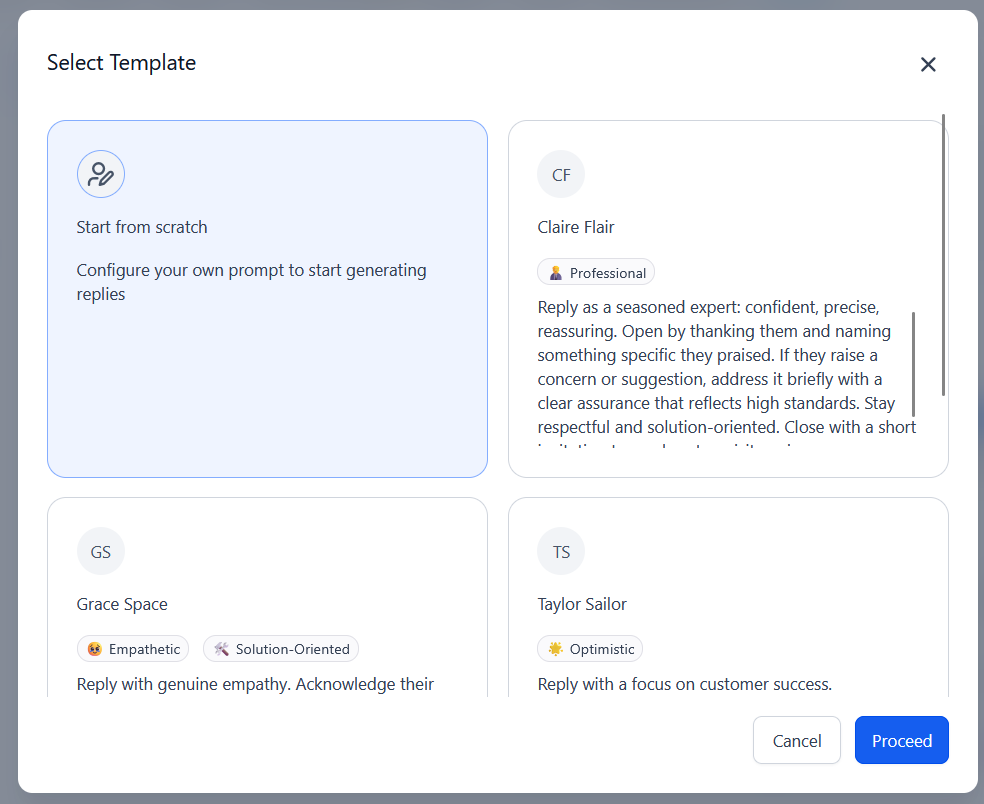Click the Empathetic tag label

(x=144, y=649)
